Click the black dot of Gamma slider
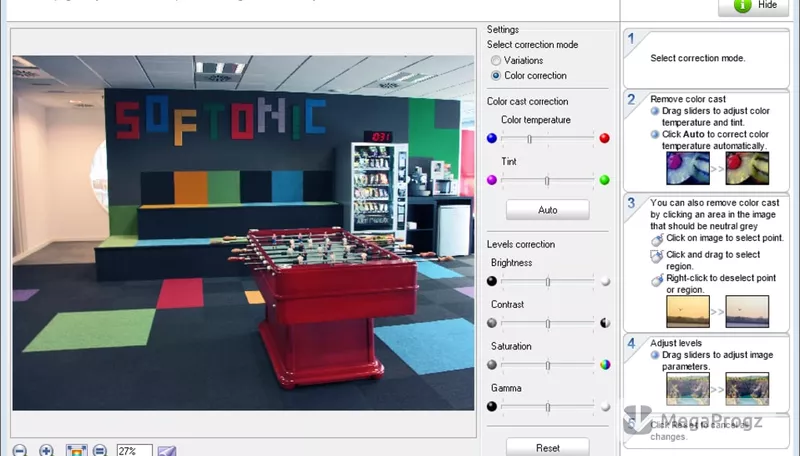Screen dimensions: 800x456 pos(492,407)
